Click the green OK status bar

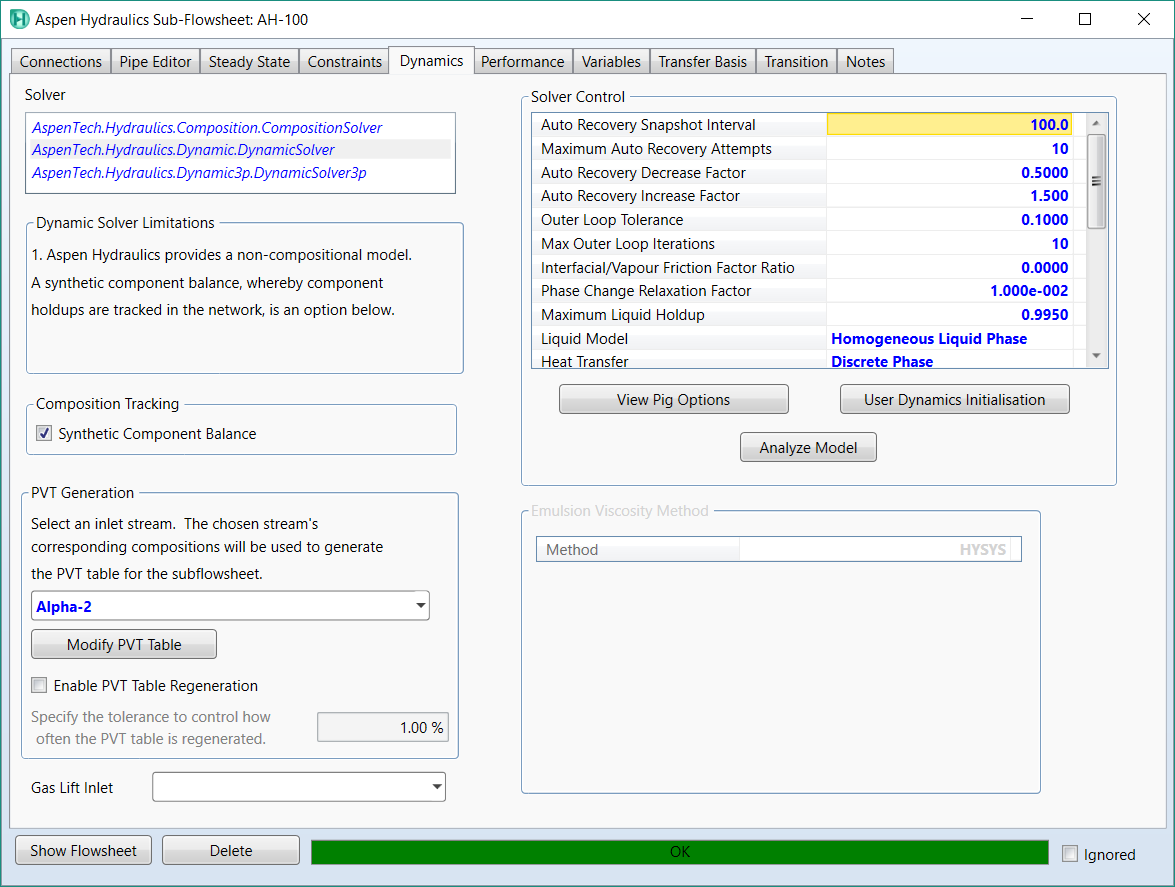680,852
